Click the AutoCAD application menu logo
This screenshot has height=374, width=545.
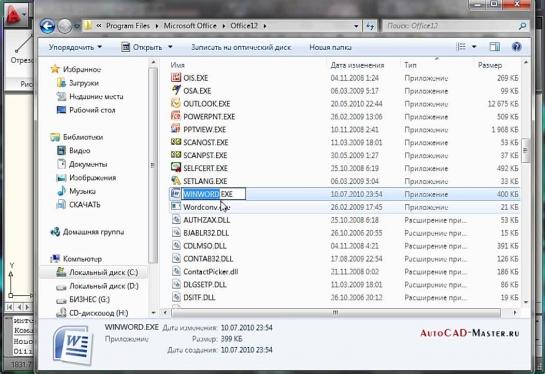coord(14,15)
